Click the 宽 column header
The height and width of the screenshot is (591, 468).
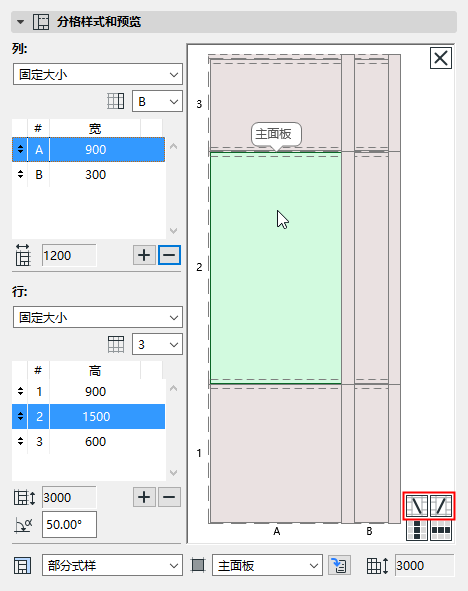tap(95, 129)
